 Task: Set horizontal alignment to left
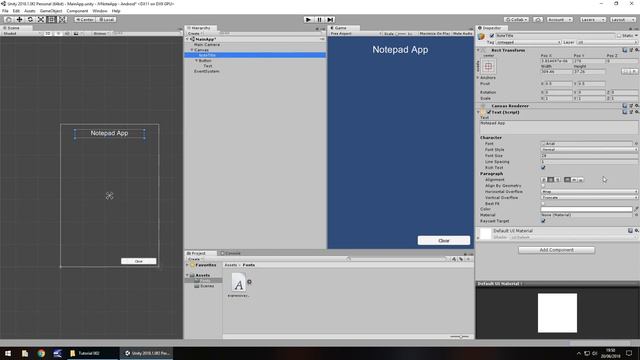pyautogui.click(x=544, y=180)
